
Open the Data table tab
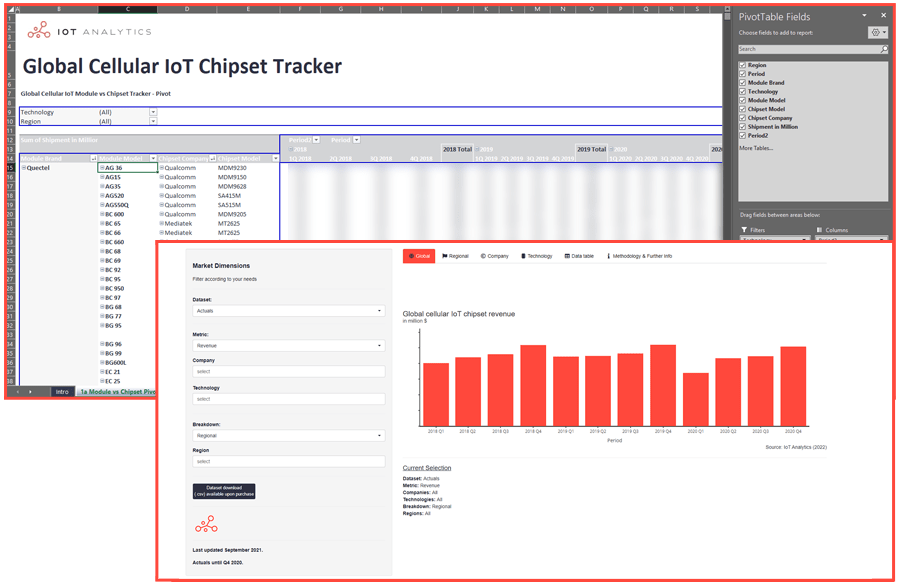click(579, 257)
